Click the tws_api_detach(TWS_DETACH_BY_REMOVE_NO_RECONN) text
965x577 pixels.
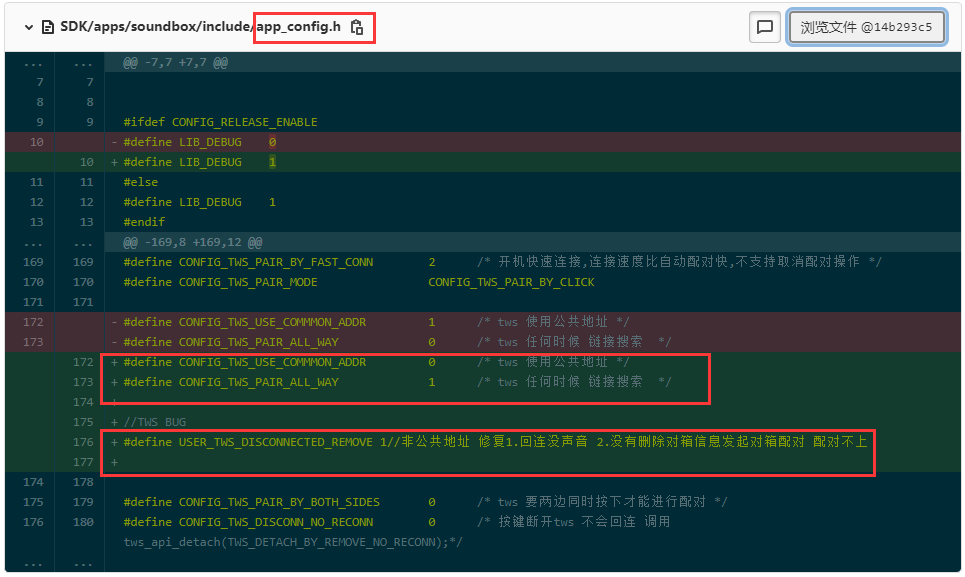coord(293,542)
